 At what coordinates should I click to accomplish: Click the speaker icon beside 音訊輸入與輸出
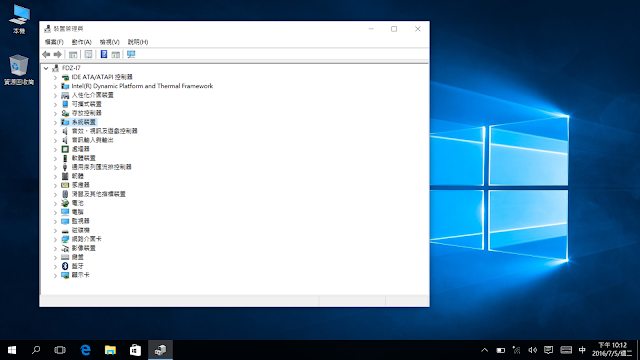click(65, 140)
